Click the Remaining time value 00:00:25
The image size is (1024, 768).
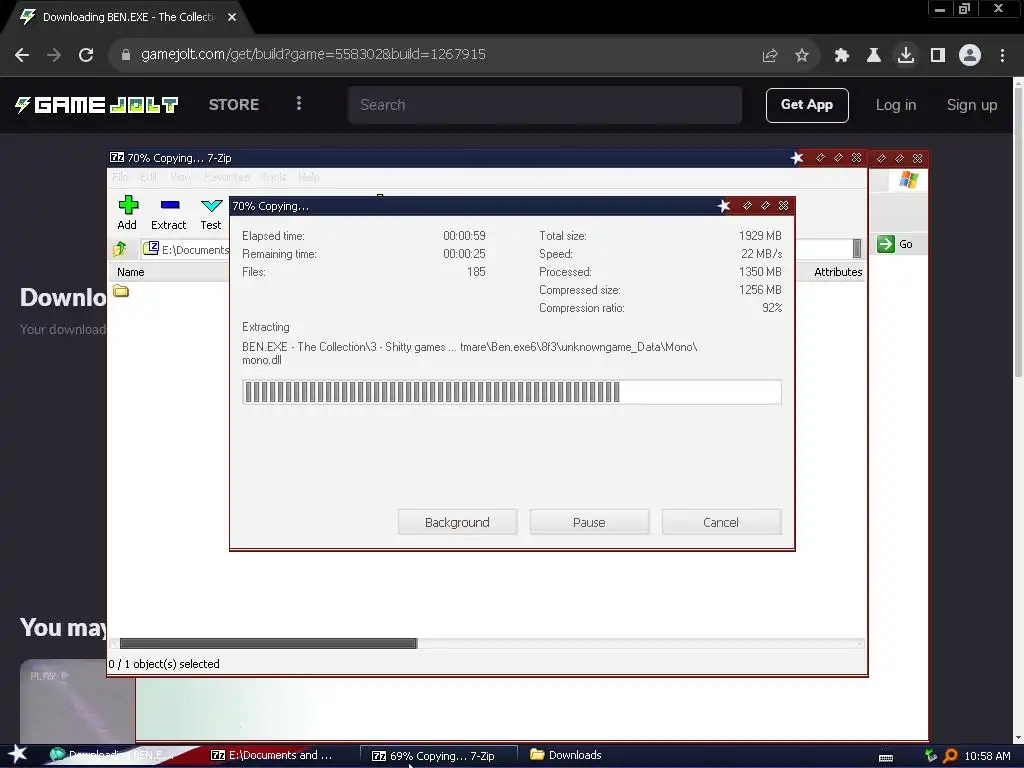[x=464, y=254]
